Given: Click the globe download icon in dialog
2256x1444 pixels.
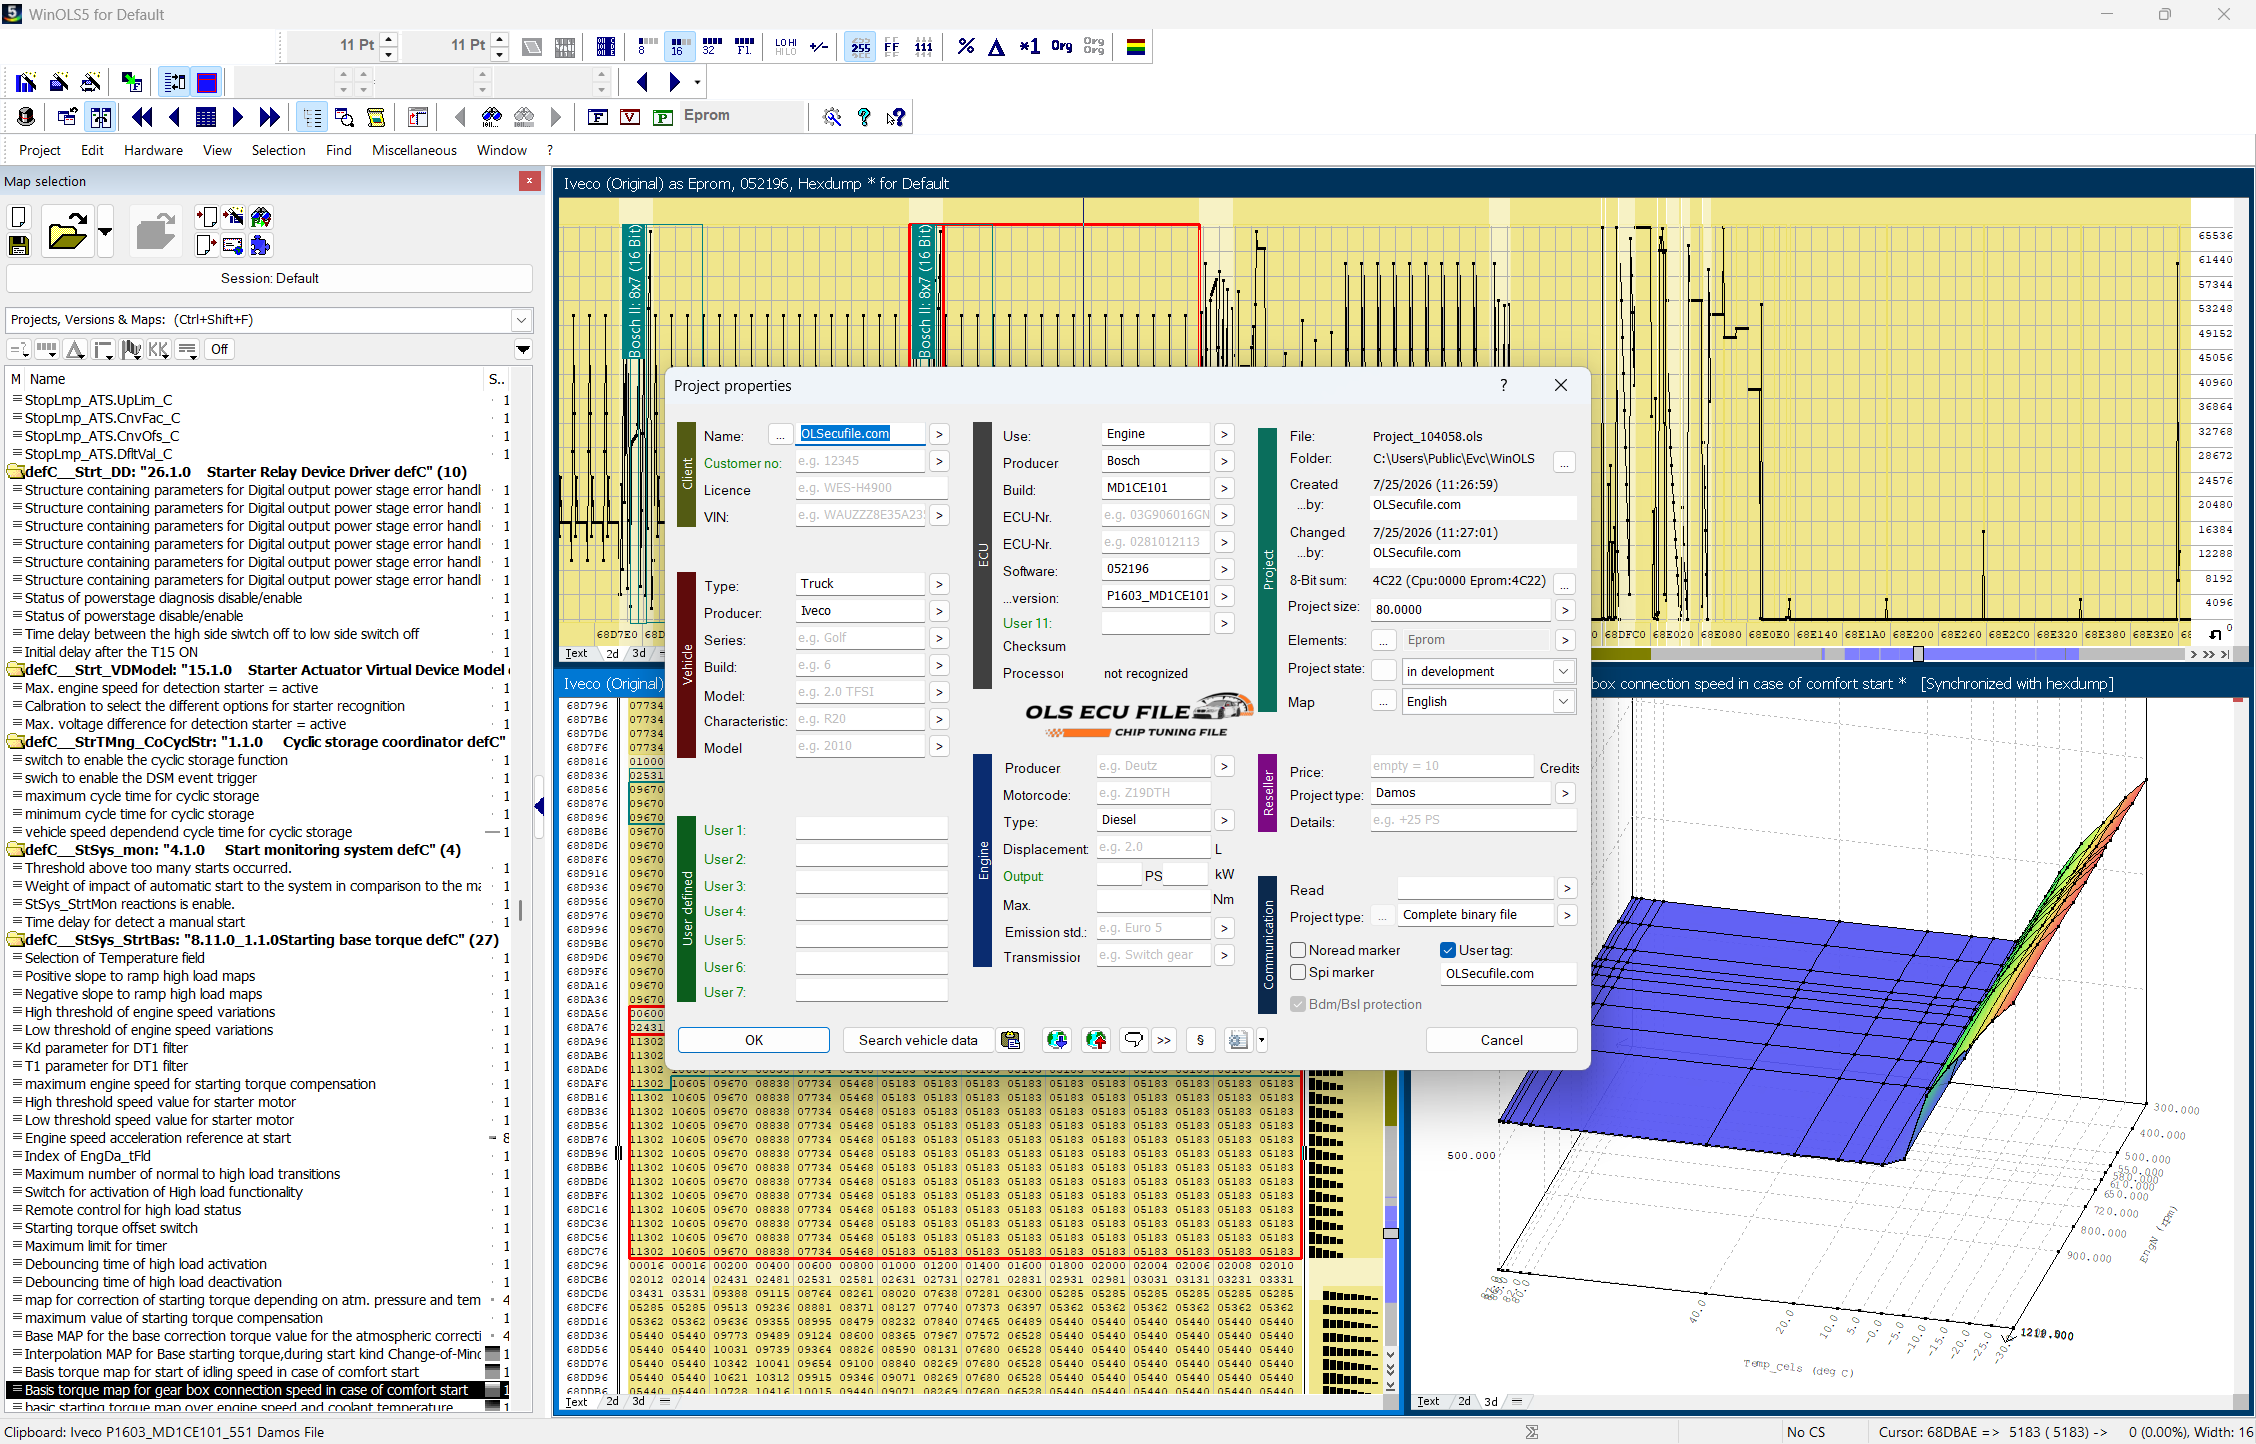Looking at the screenshot, I should click(1057, 1040).
